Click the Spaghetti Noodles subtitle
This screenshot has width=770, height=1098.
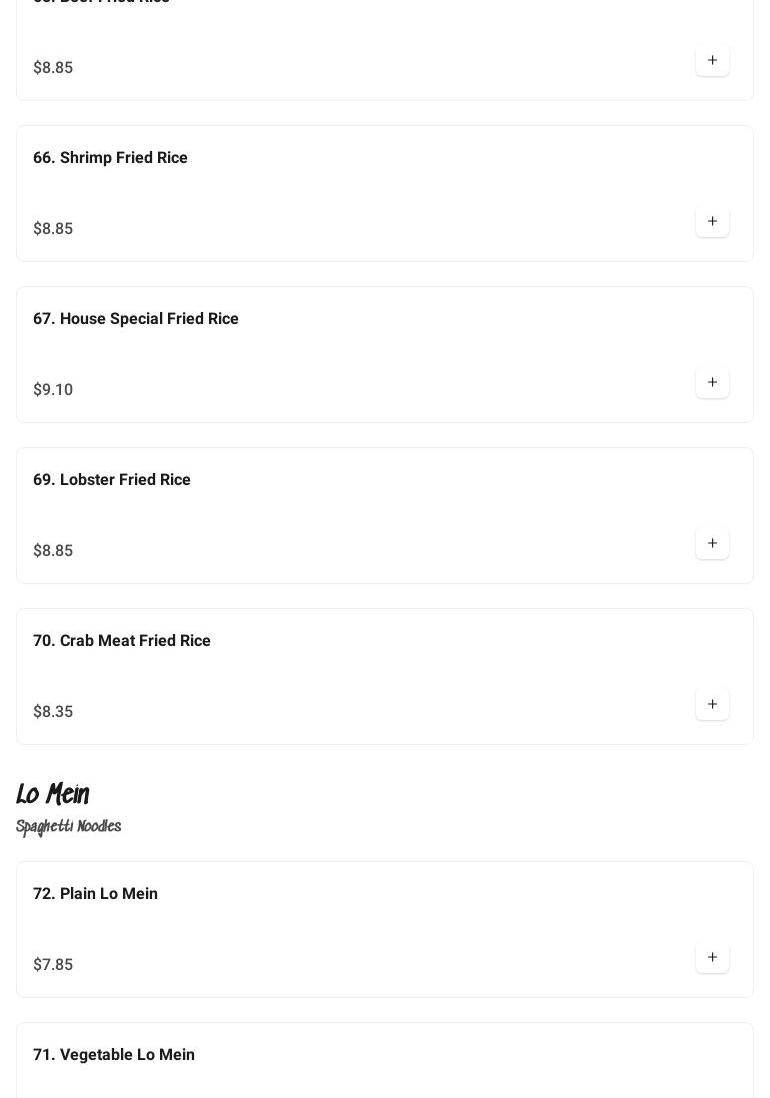click(x=69, y=827)
